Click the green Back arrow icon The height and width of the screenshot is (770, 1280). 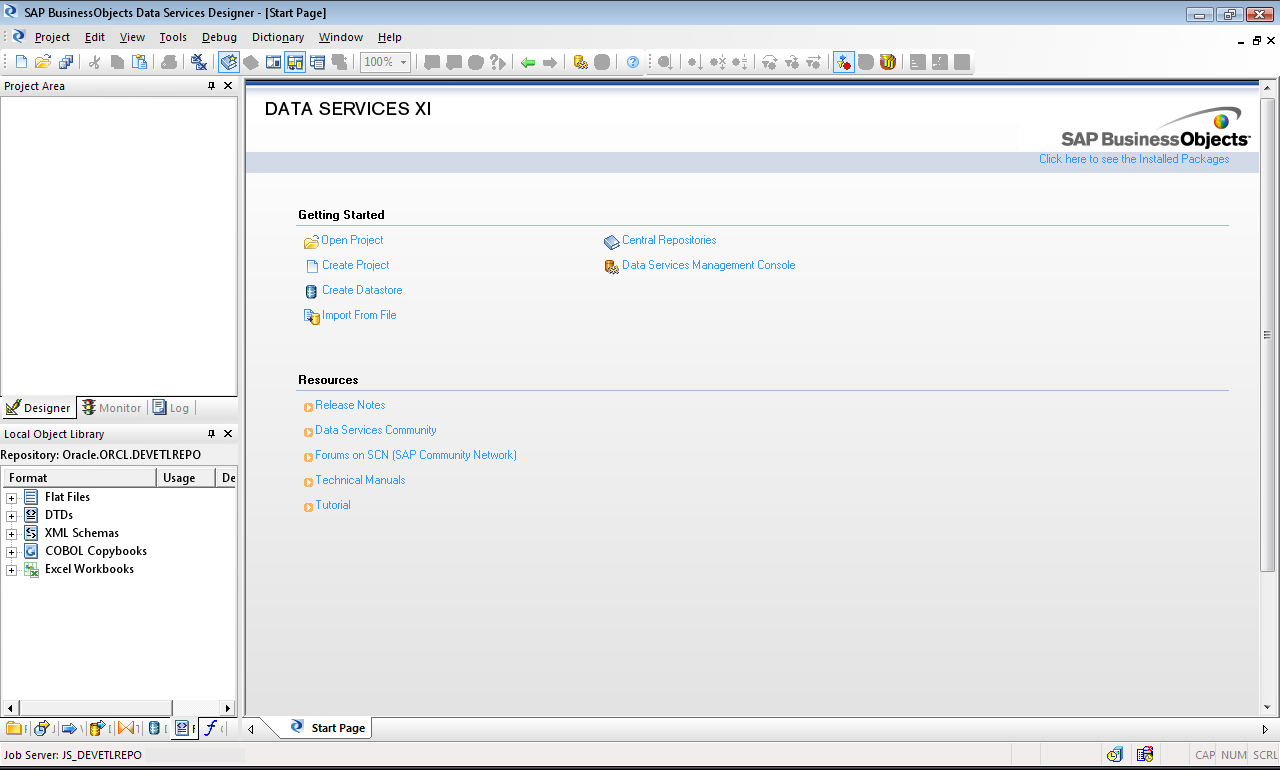coord(528,62)
